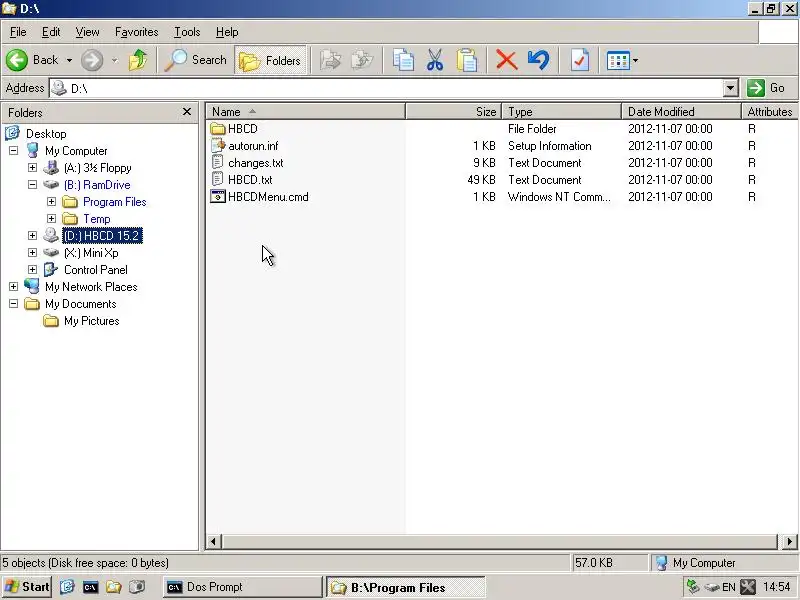Click the command prompt quick launch icon
Screen dimensions: 800x600
pyautogui.click(x=90, y=587)
